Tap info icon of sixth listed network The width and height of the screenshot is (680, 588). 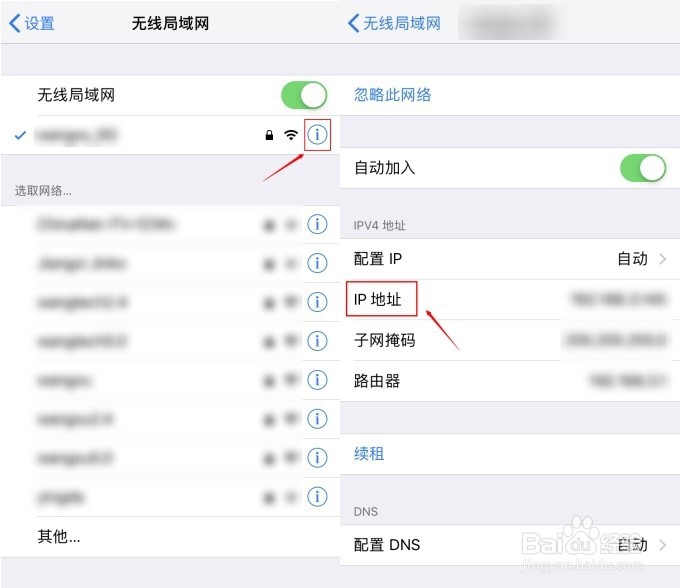(x=318, y=419)
